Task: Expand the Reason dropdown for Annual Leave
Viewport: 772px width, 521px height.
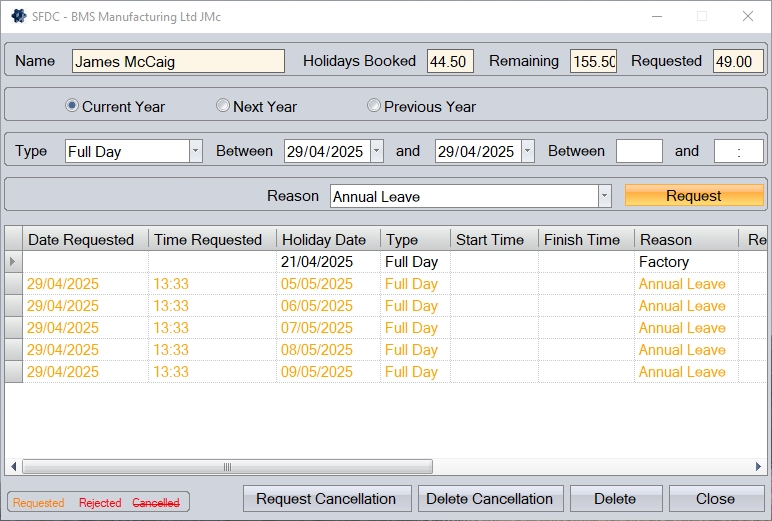Action: (x=604, y=197)
